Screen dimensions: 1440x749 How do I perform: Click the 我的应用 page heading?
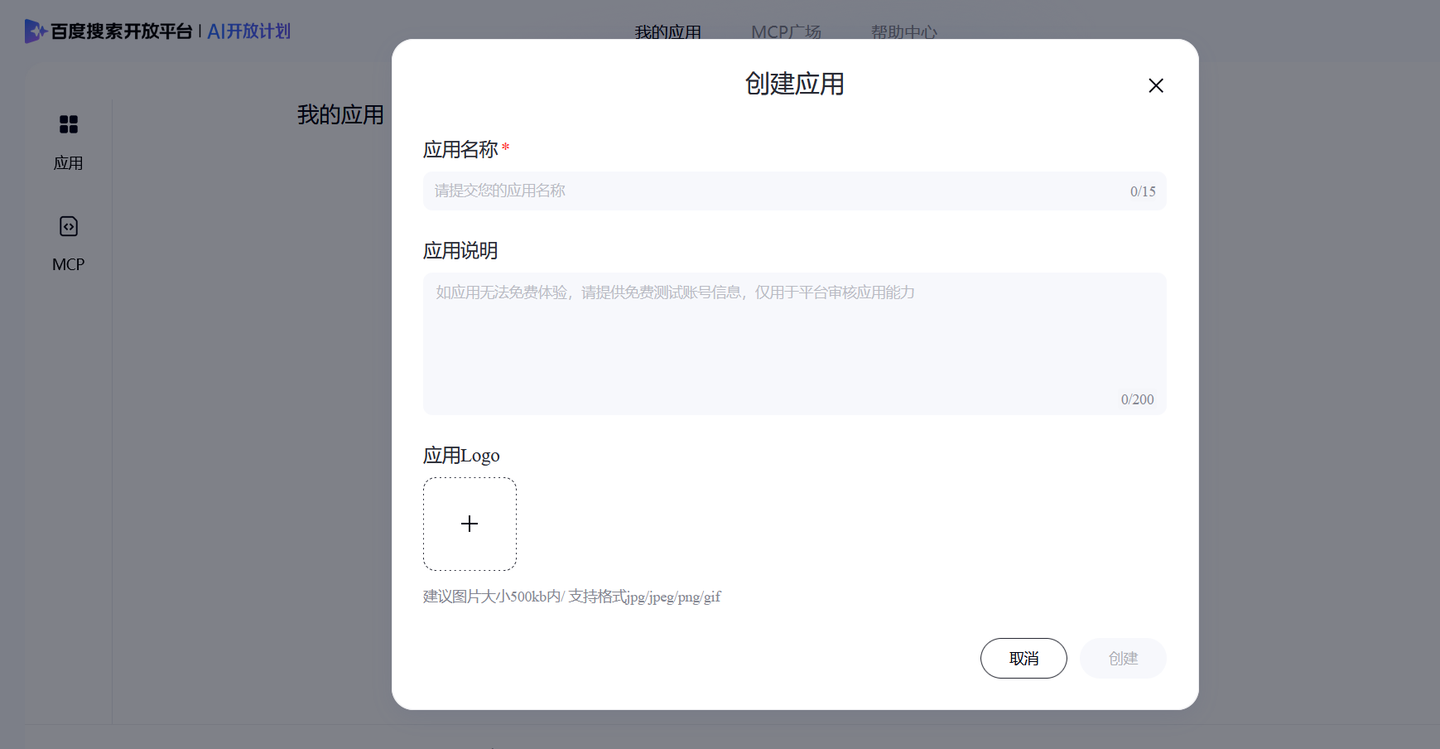pyautogui.click(x=340, y=115)
